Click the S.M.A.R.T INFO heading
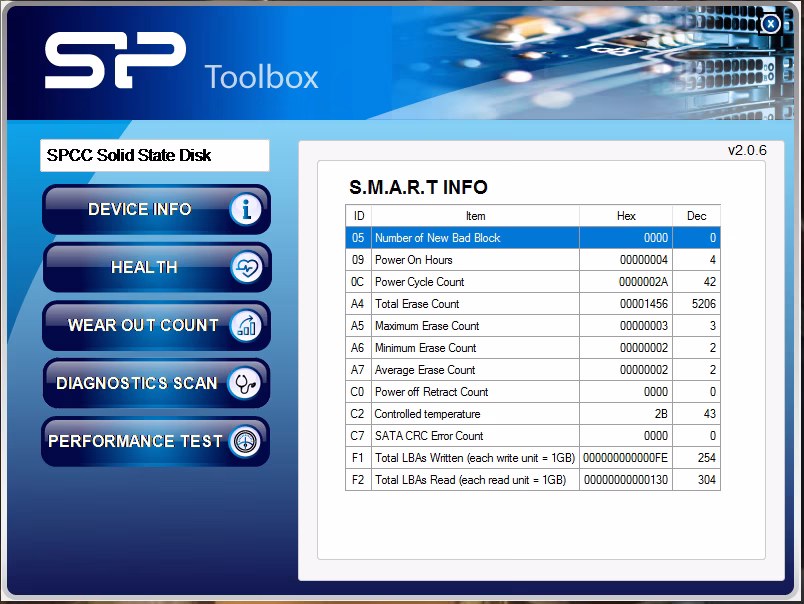804x604 pixels. click(418, 187)
